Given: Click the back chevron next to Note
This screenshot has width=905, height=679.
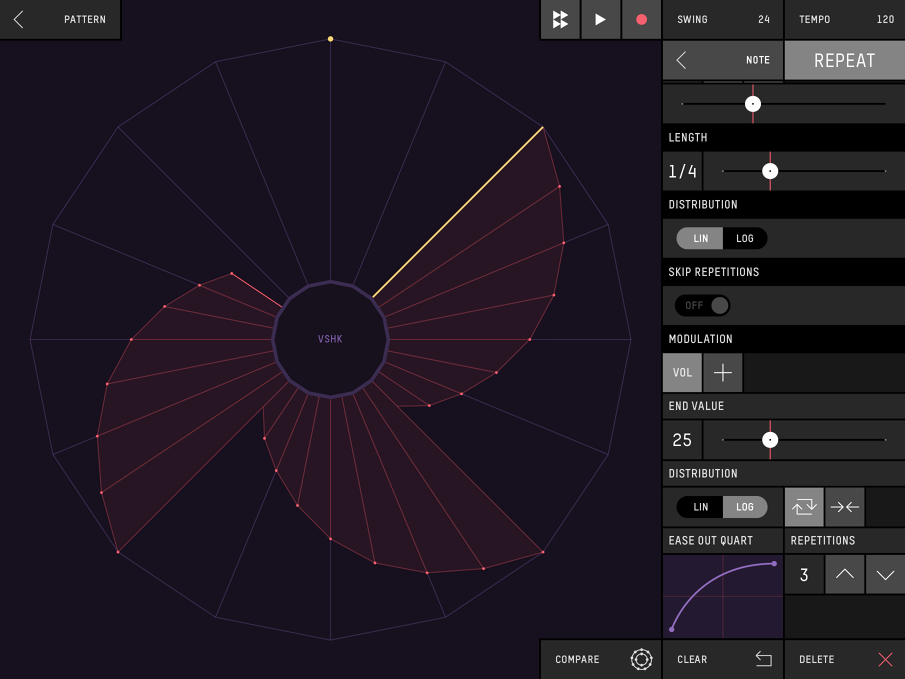Looking at the screenshot, I should (x=682, y=60).
